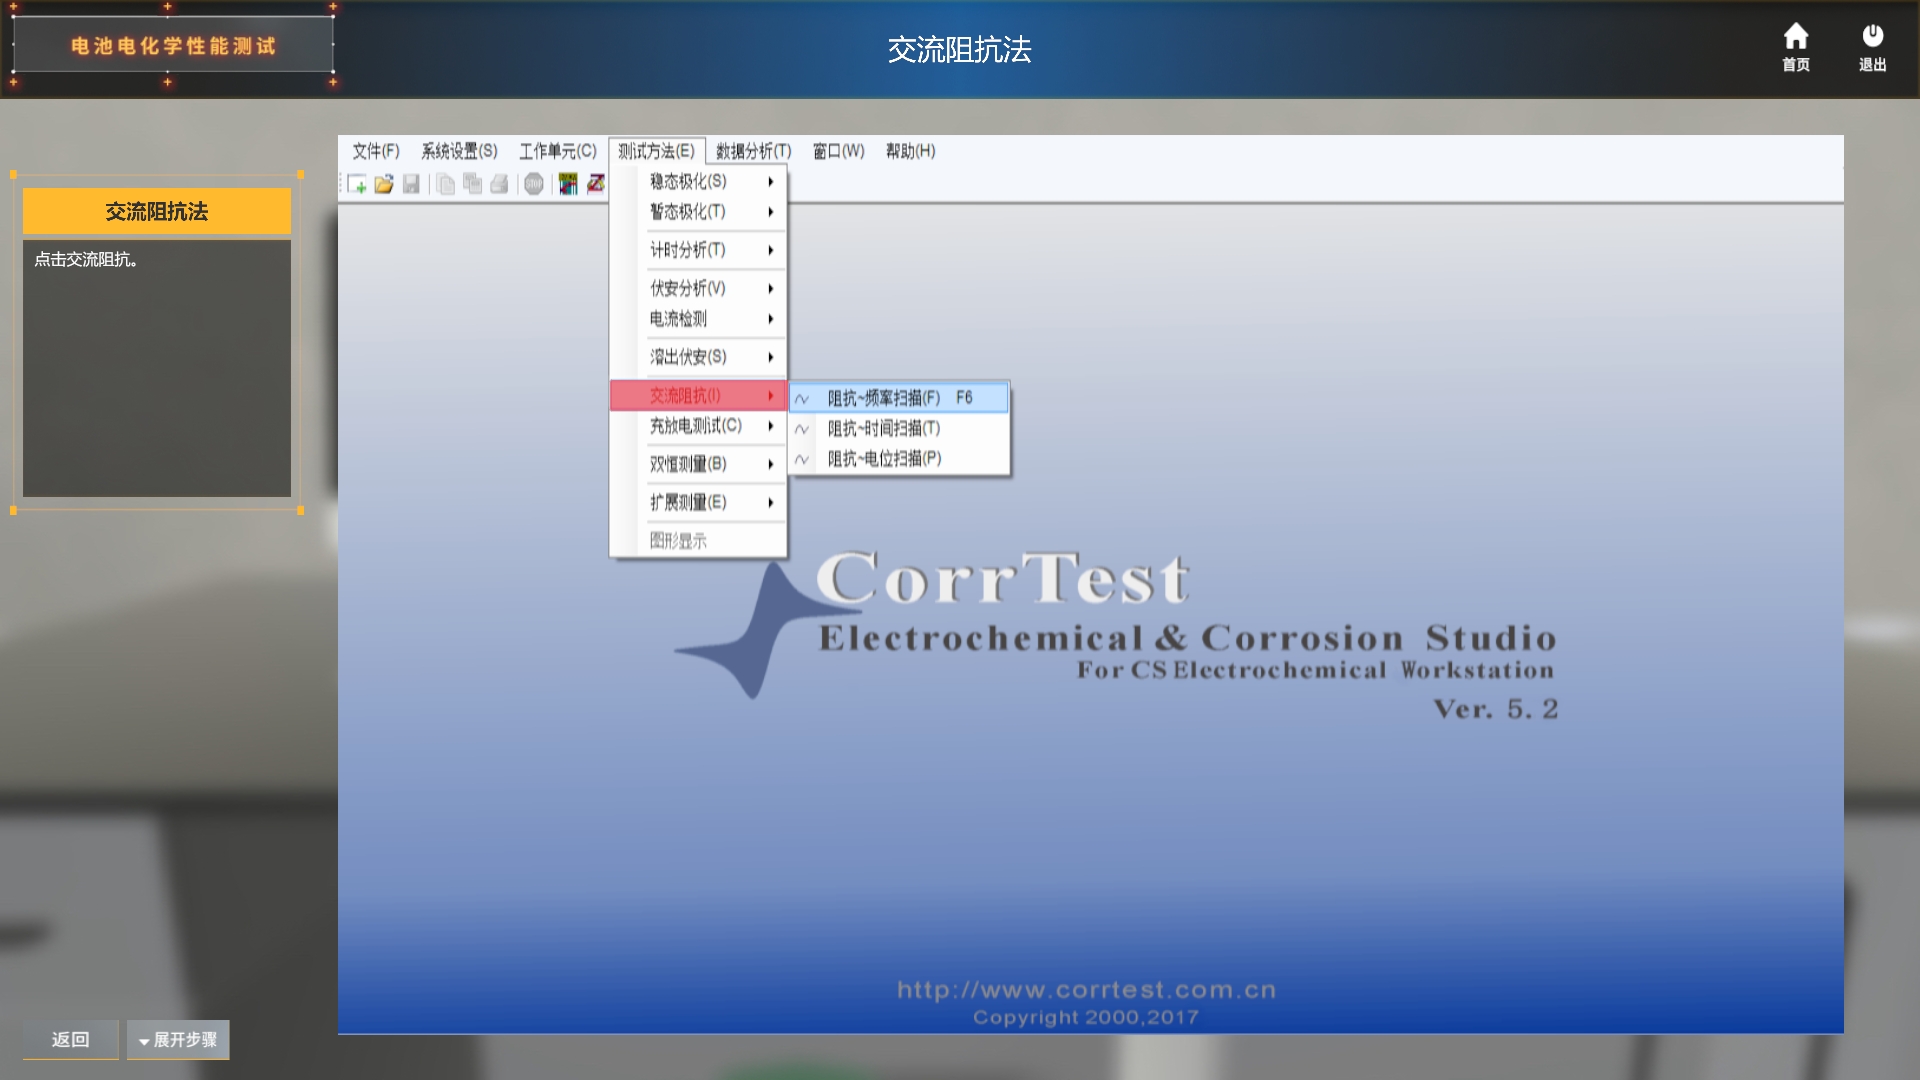Screen dimensions: 1920x1080
Task: Select 阻抗~频率扫描(F) F6 submenu item
Action: coord(899,398)
